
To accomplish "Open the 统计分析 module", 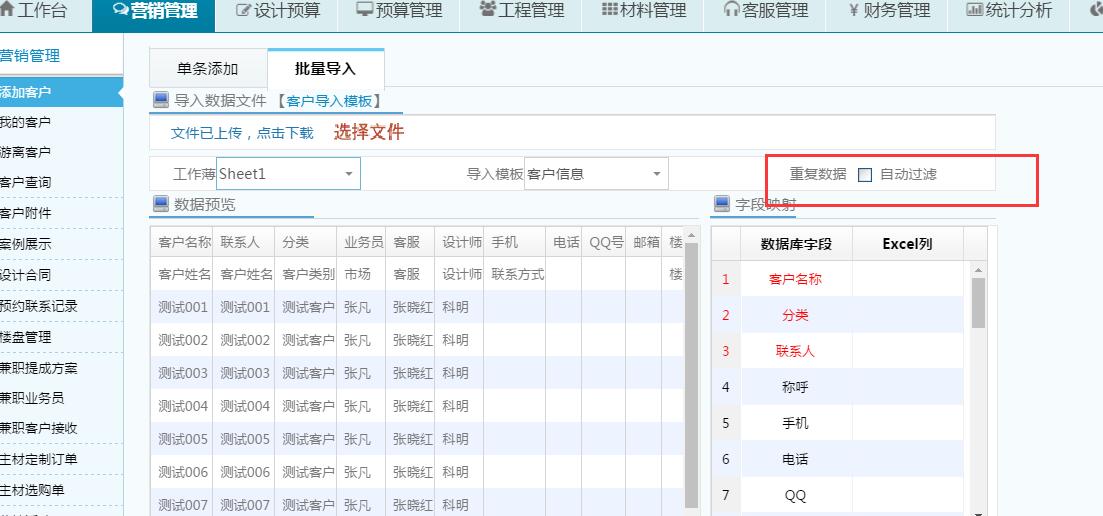I will pyautogui.click(x=1009, y=12).
